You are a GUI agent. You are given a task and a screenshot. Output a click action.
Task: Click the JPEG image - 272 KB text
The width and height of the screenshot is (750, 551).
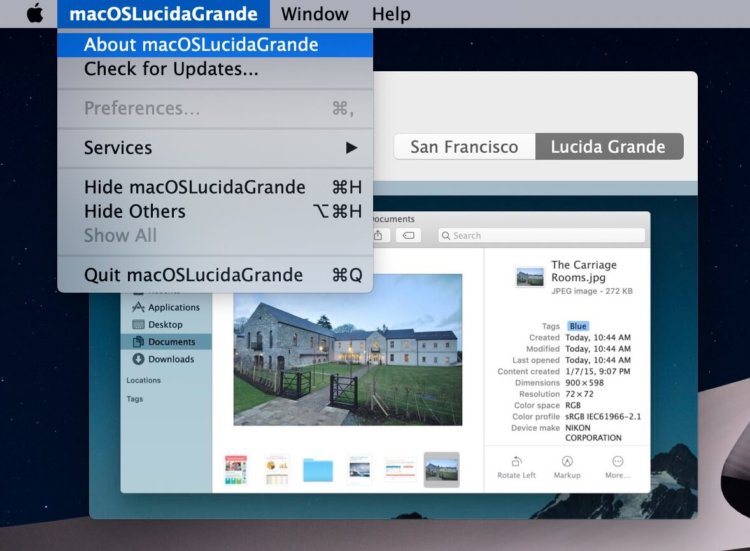click(592, 291)
